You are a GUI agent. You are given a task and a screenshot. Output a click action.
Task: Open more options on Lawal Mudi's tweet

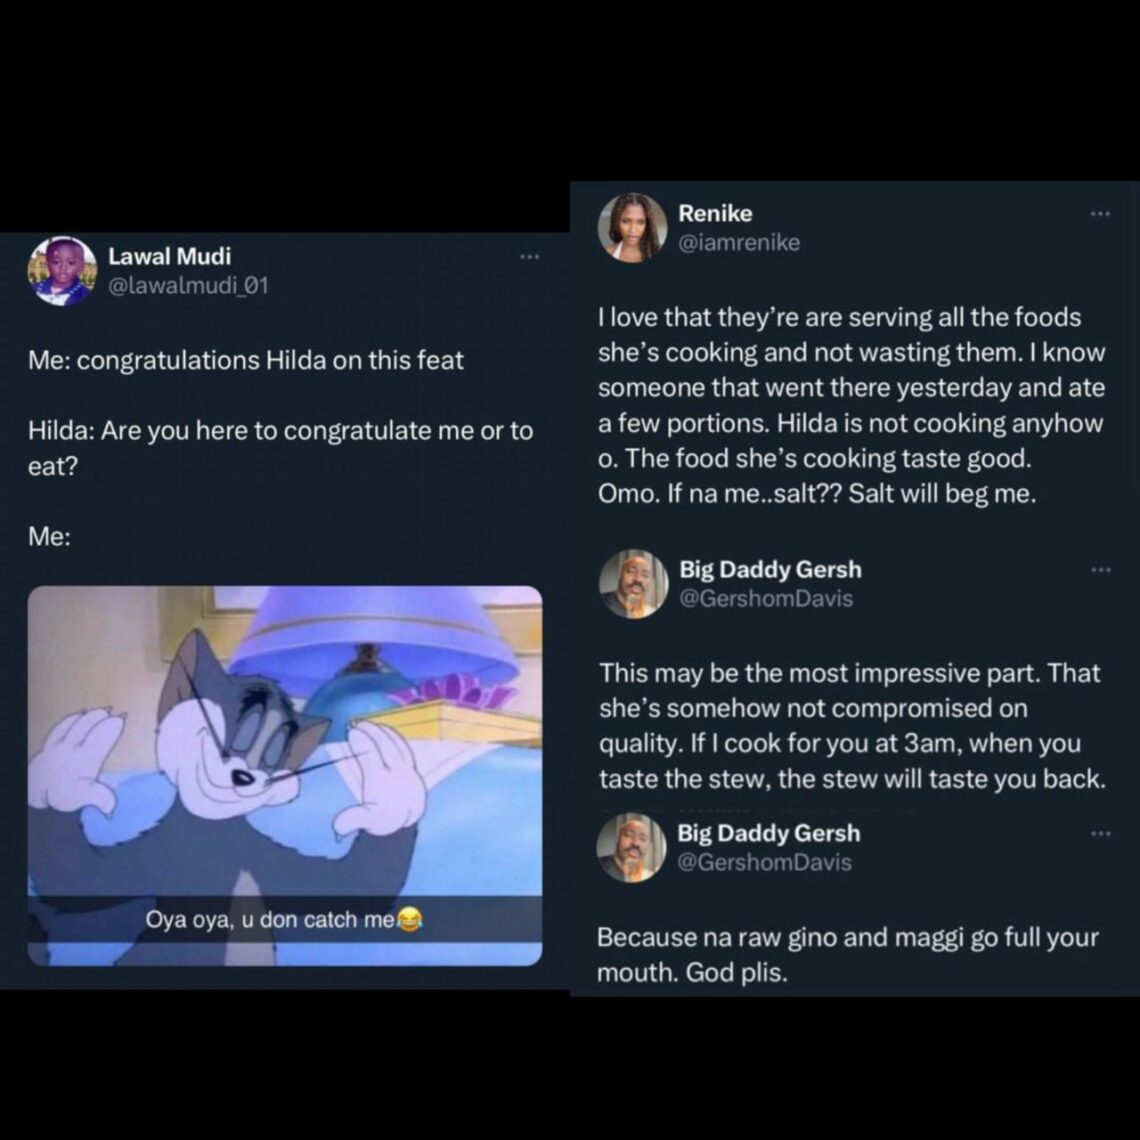530,257
